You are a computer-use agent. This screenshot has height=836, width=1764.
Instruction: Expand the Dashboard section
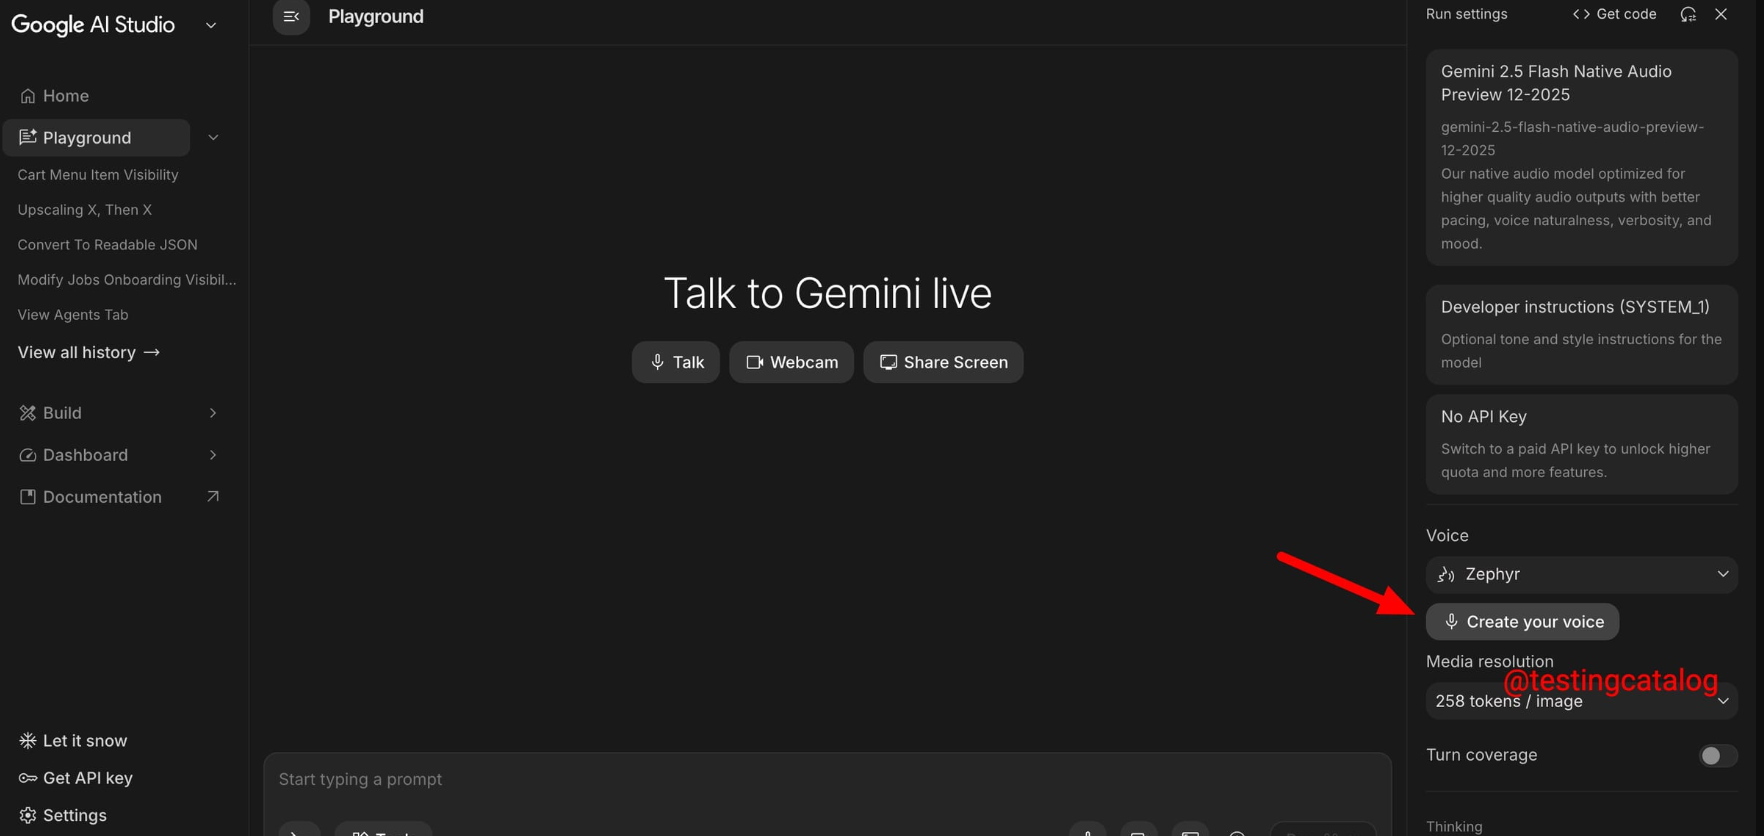pos(213,455)
